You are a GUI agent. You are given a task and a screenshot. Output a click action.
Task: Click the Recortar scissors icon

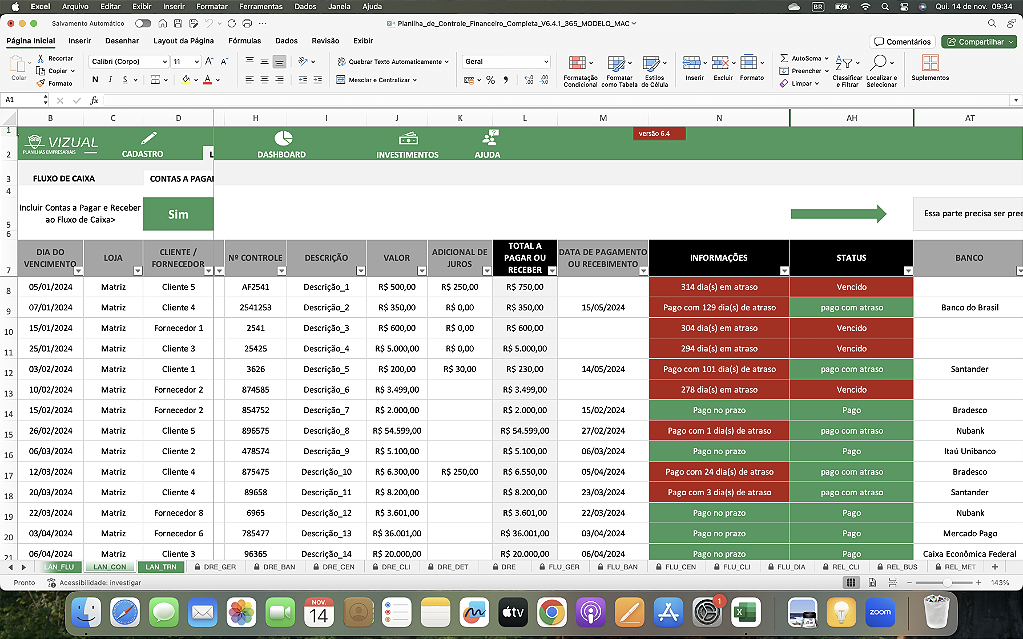click(x=40, y=58)
